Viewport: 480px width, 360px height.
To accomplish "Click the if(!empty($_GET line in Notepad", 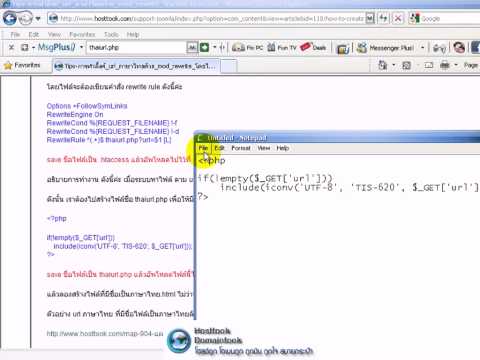I will pos(265,178).
